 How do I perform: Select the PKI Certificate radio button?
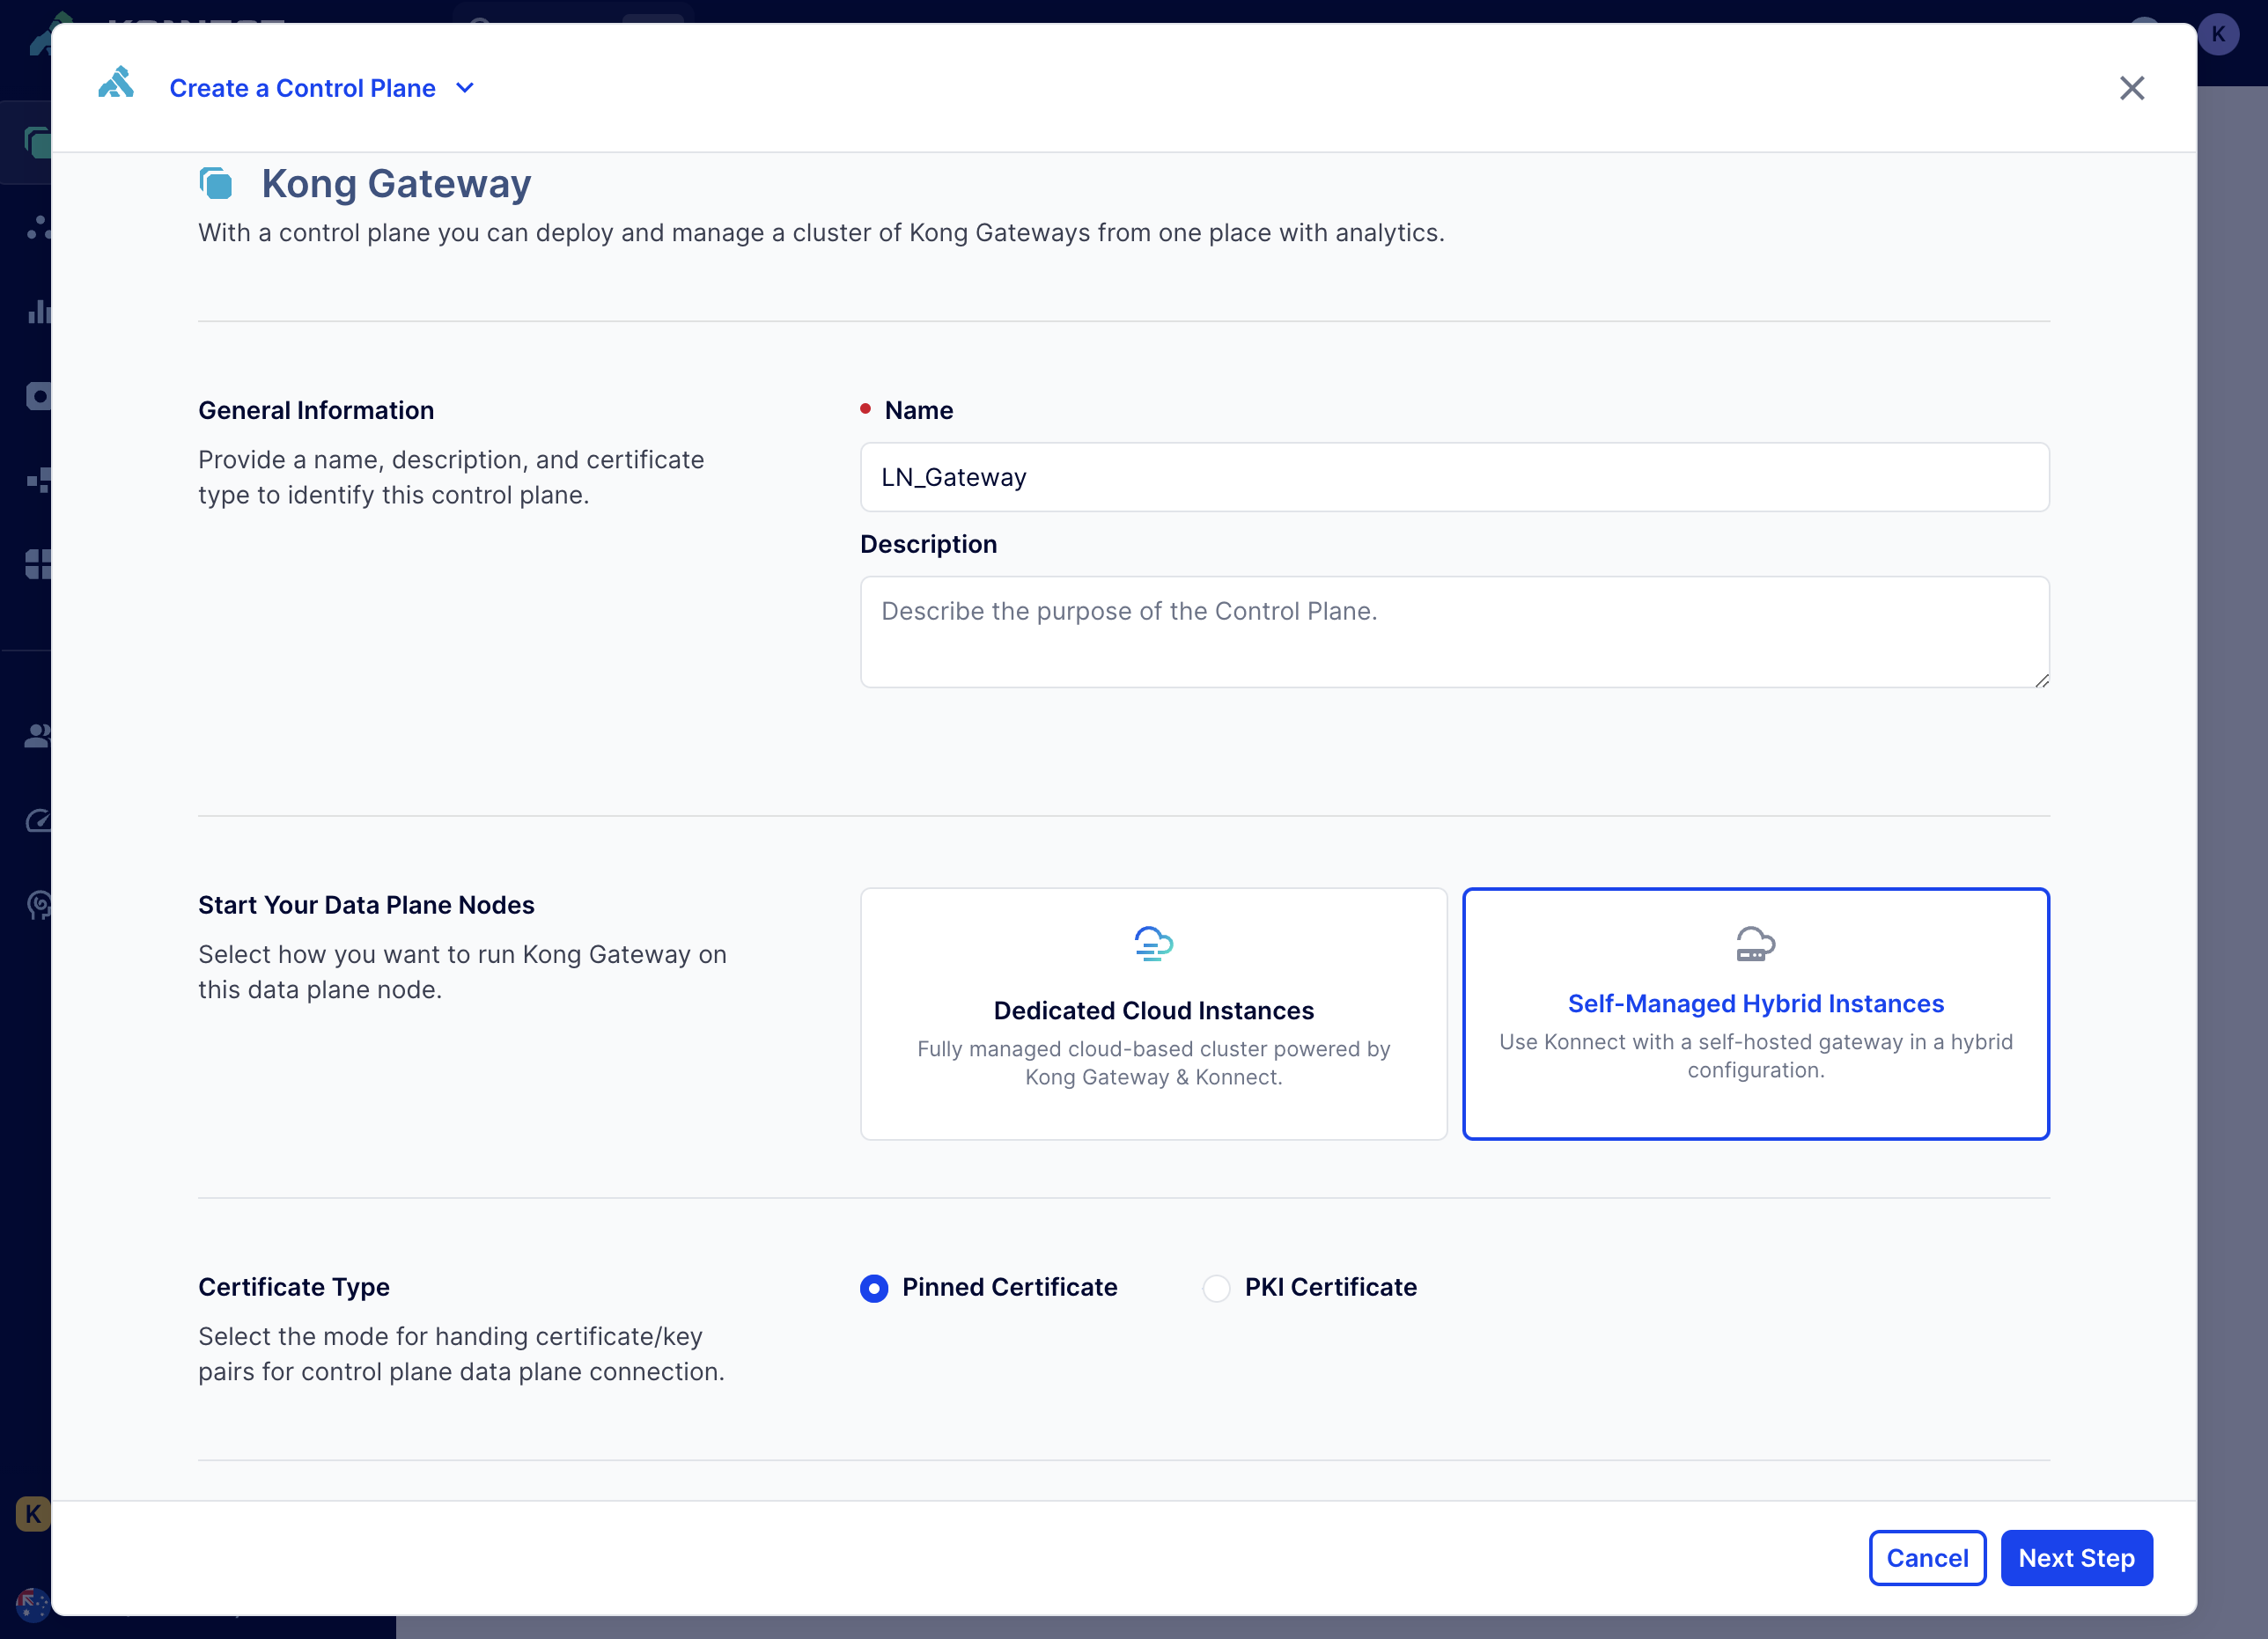(x=1216, y=1288)
